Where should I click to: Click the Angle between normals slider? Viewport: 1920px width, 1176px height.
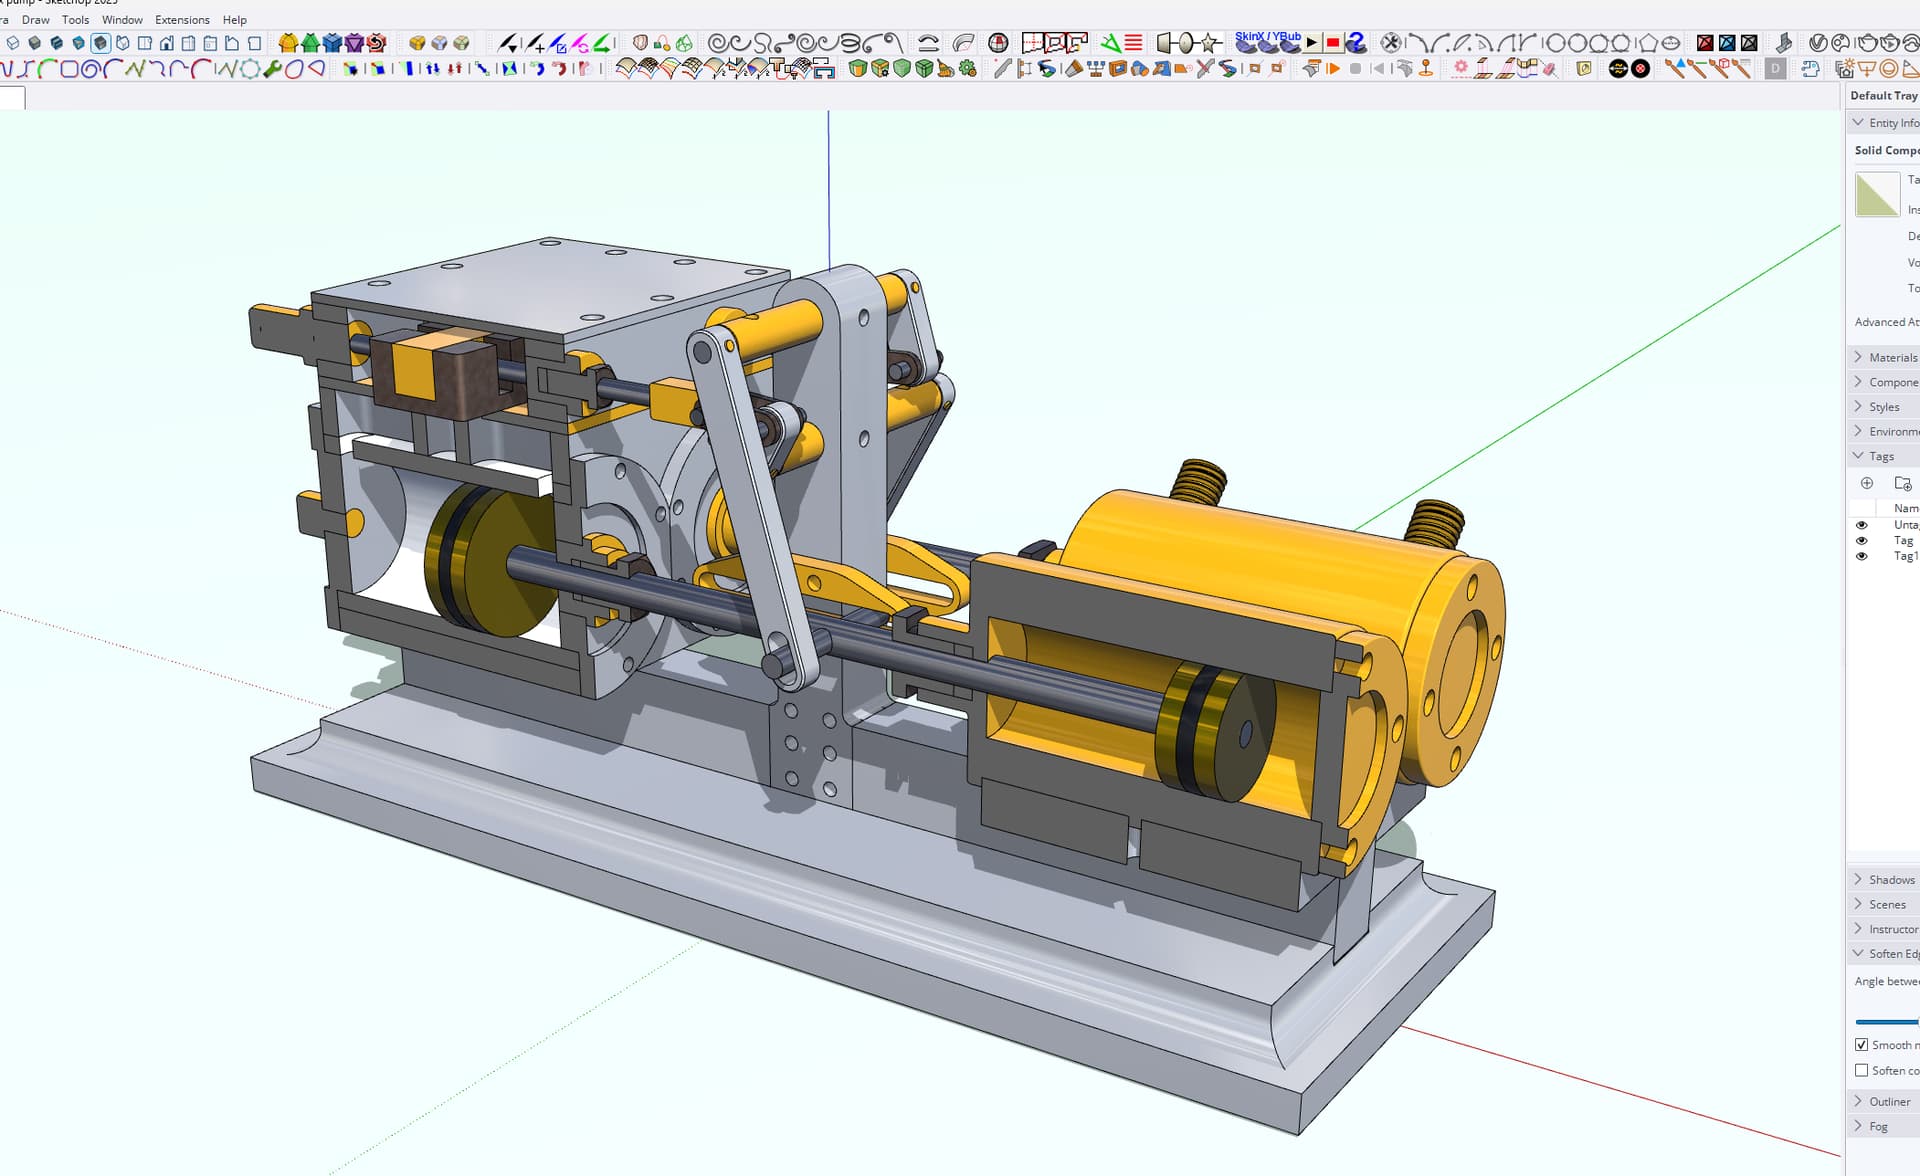[x=1886, y=1022]
